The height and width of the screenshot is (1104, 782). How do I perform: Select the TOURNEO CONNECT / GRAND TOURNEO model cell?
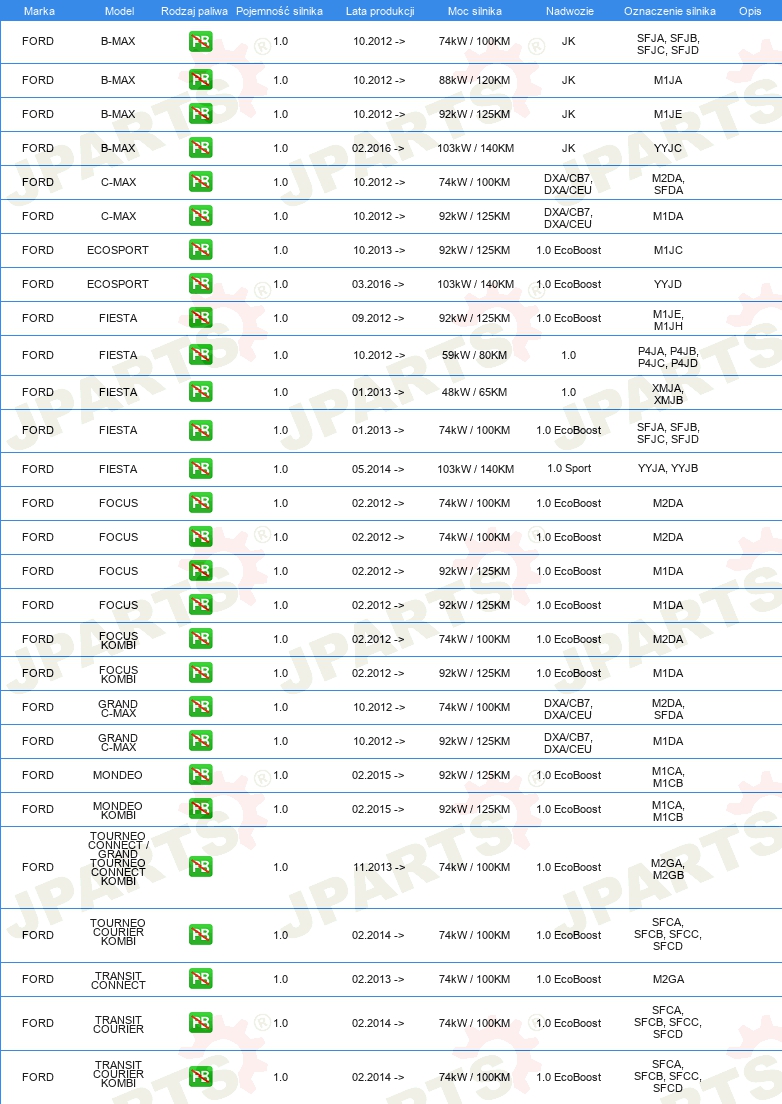point(118,858)
